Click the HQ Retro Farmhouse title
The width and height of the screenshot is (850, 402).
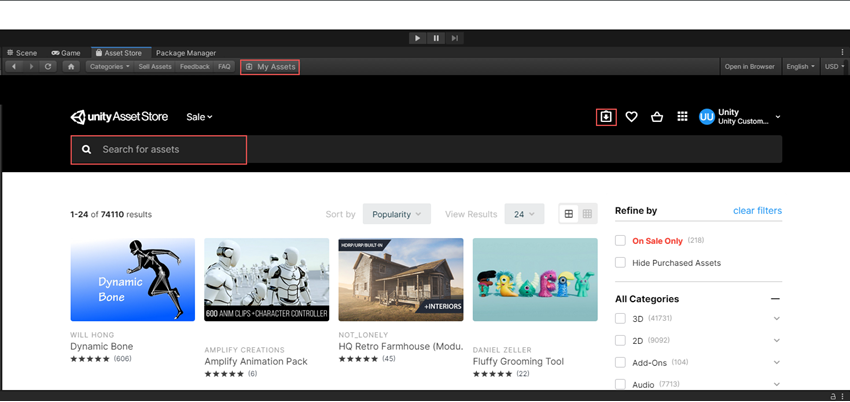pos(401,347)
